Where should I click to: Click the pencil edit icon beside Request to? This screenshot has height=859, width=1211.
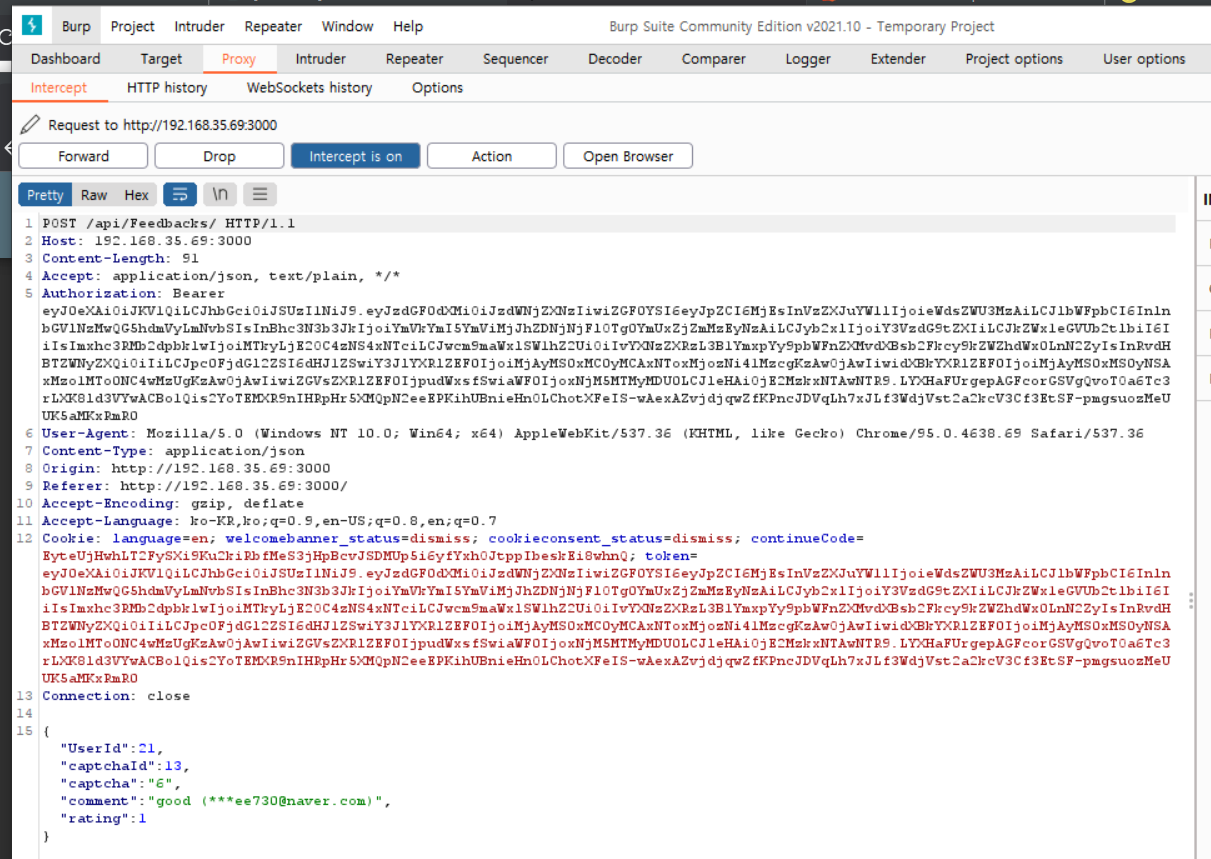(31, 125)
